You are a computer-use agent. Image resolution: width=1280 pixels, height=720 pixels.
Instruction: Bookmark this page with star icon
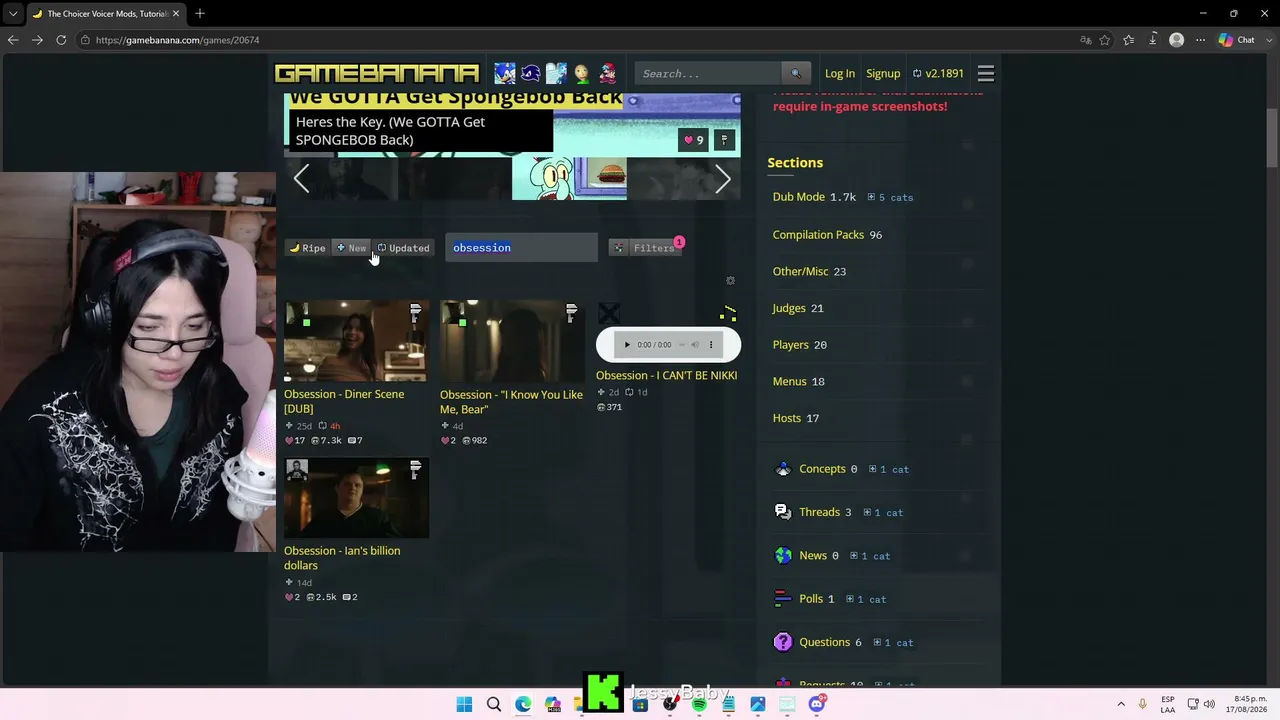[1105, 40]
